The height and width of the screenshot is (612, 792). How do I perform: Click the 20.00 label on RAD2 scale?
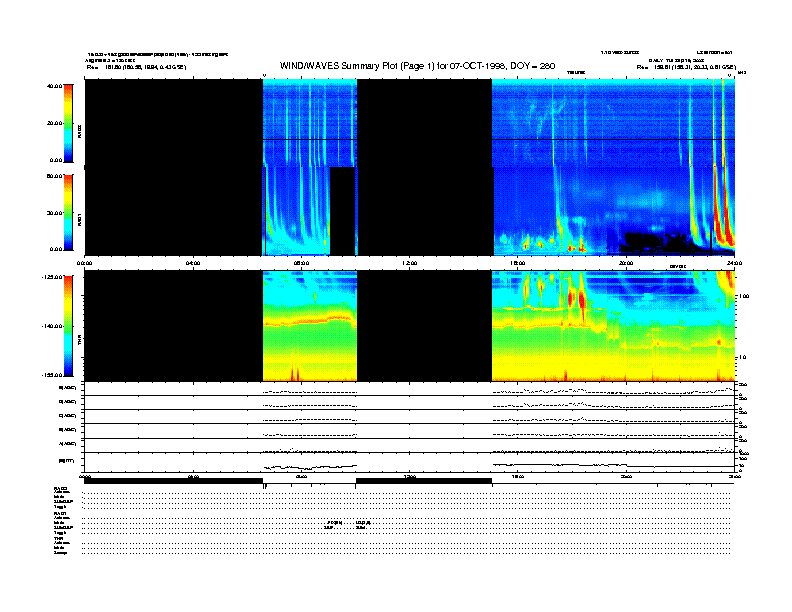click(x=54, y=123)
